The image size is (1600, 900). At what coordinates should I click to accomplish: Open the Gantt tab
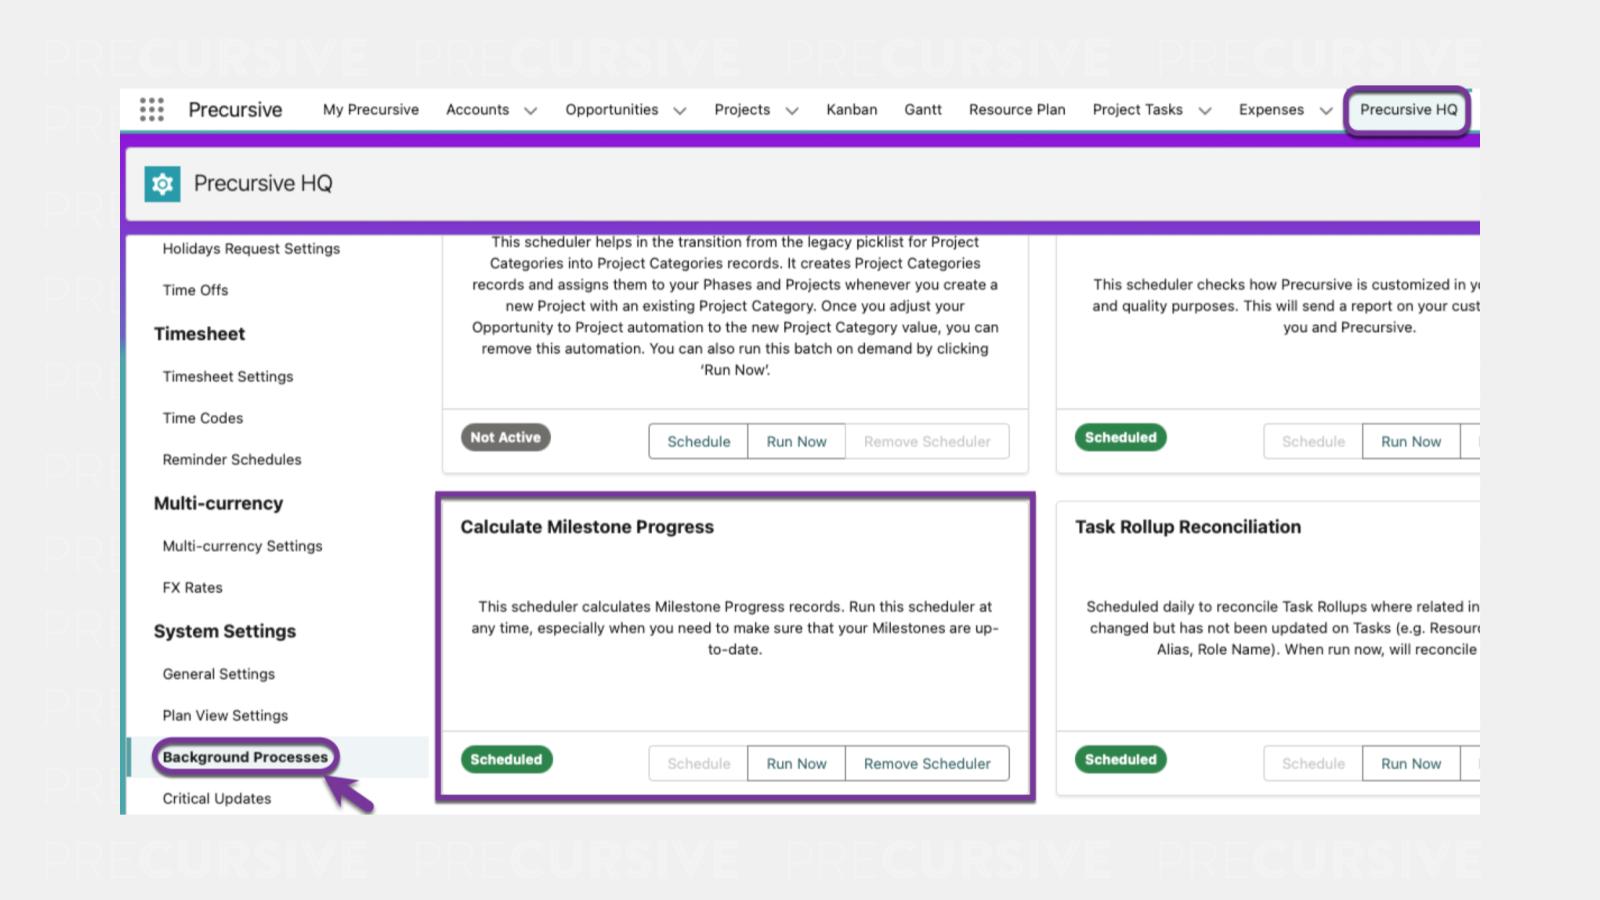922,110
